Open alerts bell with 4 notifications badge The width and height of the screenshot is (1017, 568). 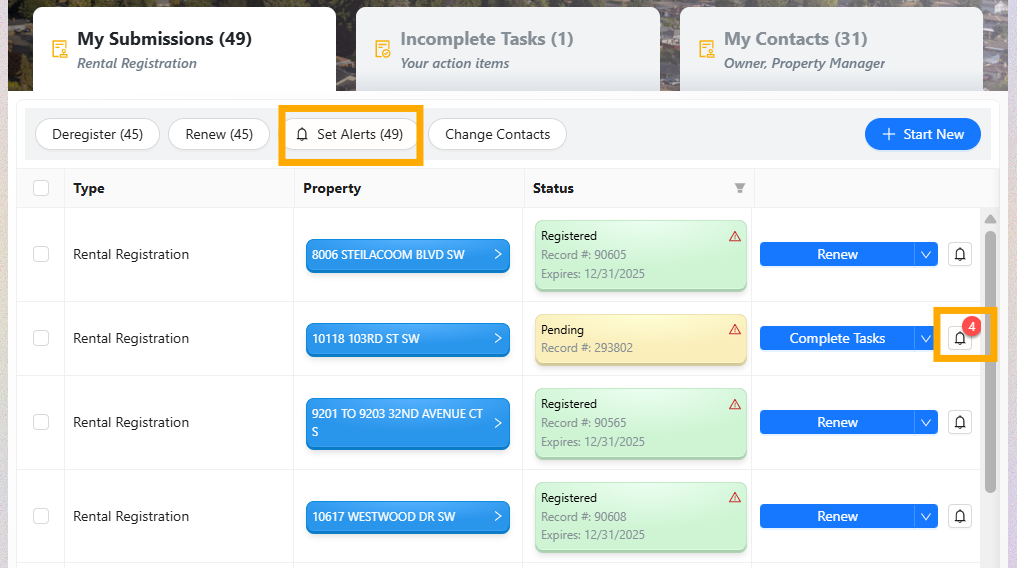point(960,338)
